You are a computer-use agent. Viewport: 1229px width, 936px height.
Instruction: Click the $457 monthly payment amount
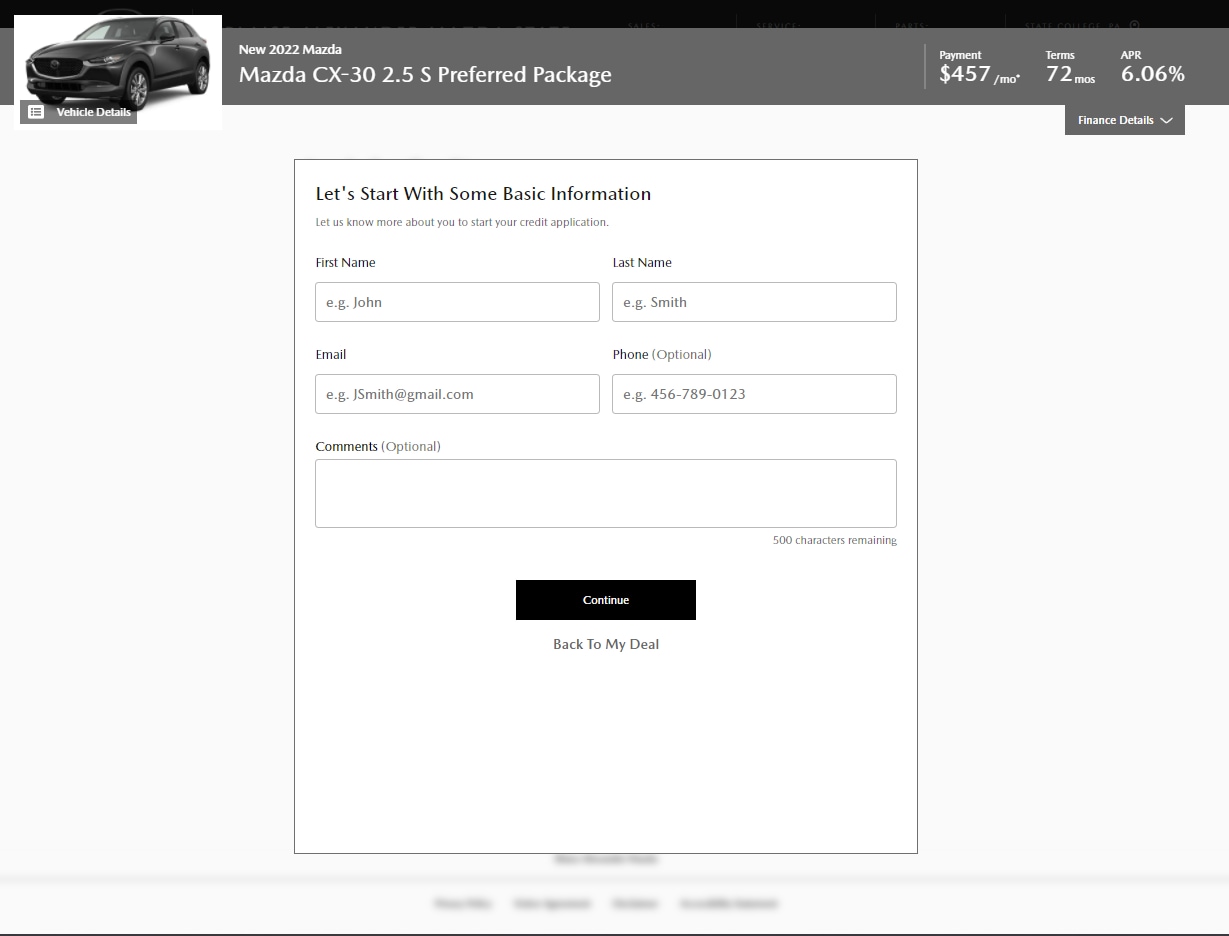point(979,74)
